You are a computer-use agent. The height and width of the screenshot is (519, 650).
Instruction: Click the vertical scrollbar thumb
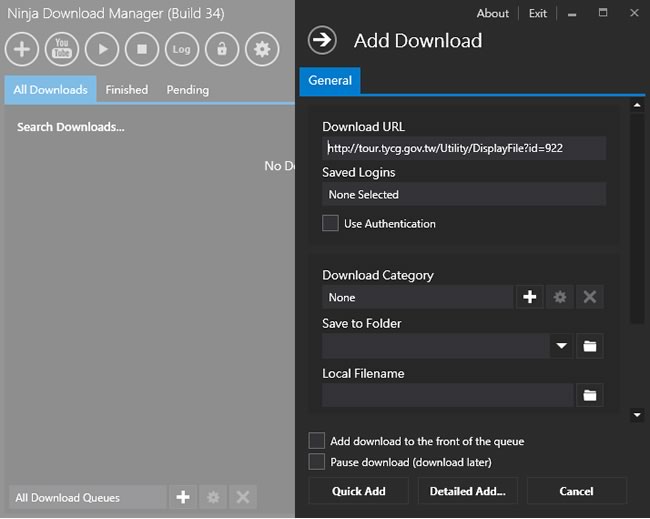[x=637, y=219]
